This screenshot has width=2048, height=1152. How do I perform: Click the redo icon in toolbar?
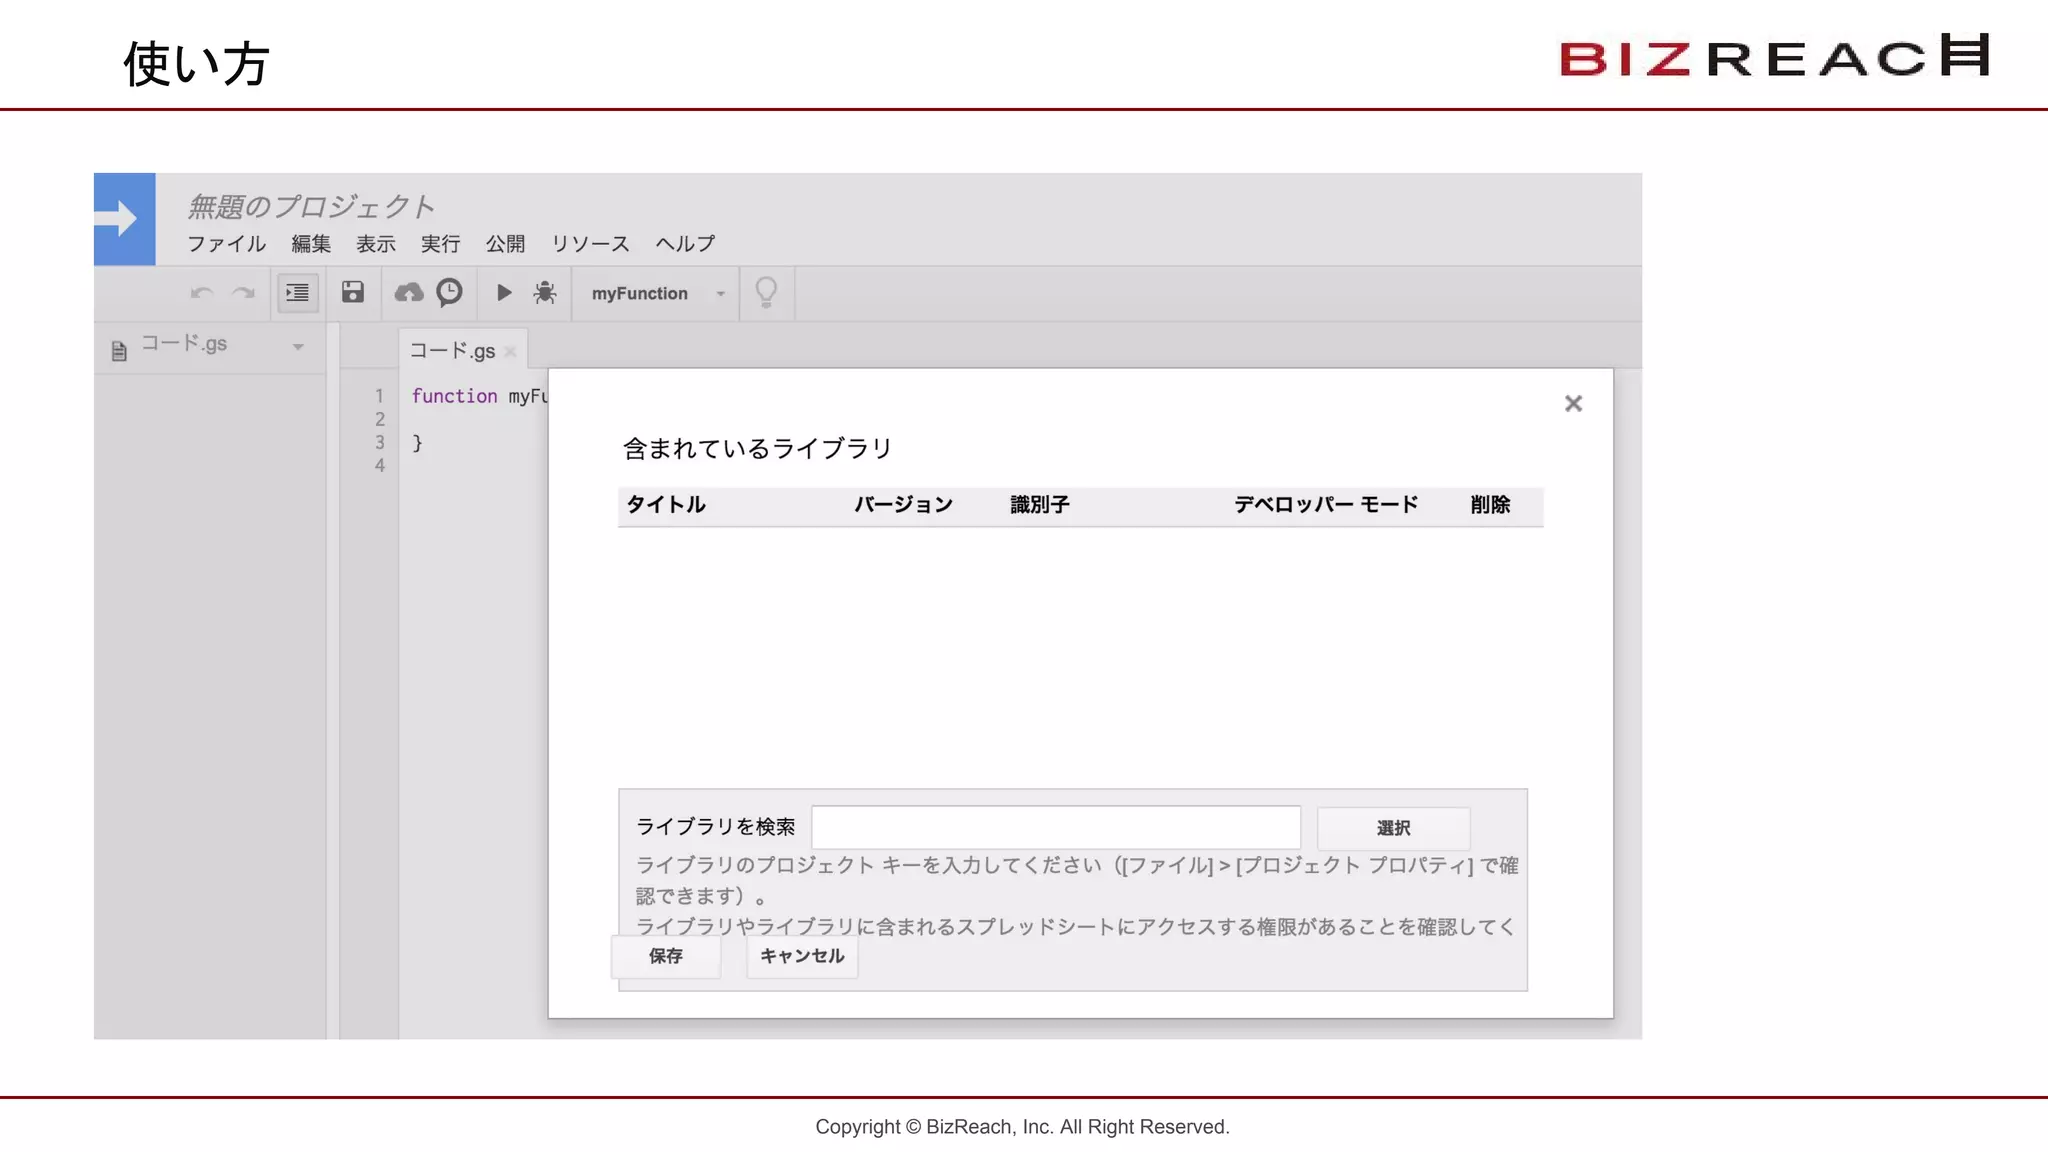[x=243, y=293]
